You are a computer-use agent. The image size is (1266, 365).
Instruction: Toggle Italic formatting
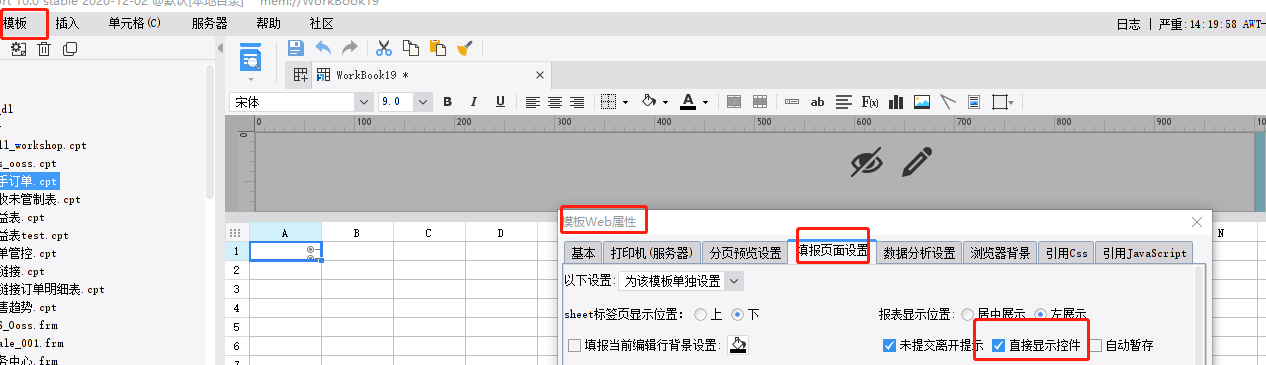pos(474,102)
